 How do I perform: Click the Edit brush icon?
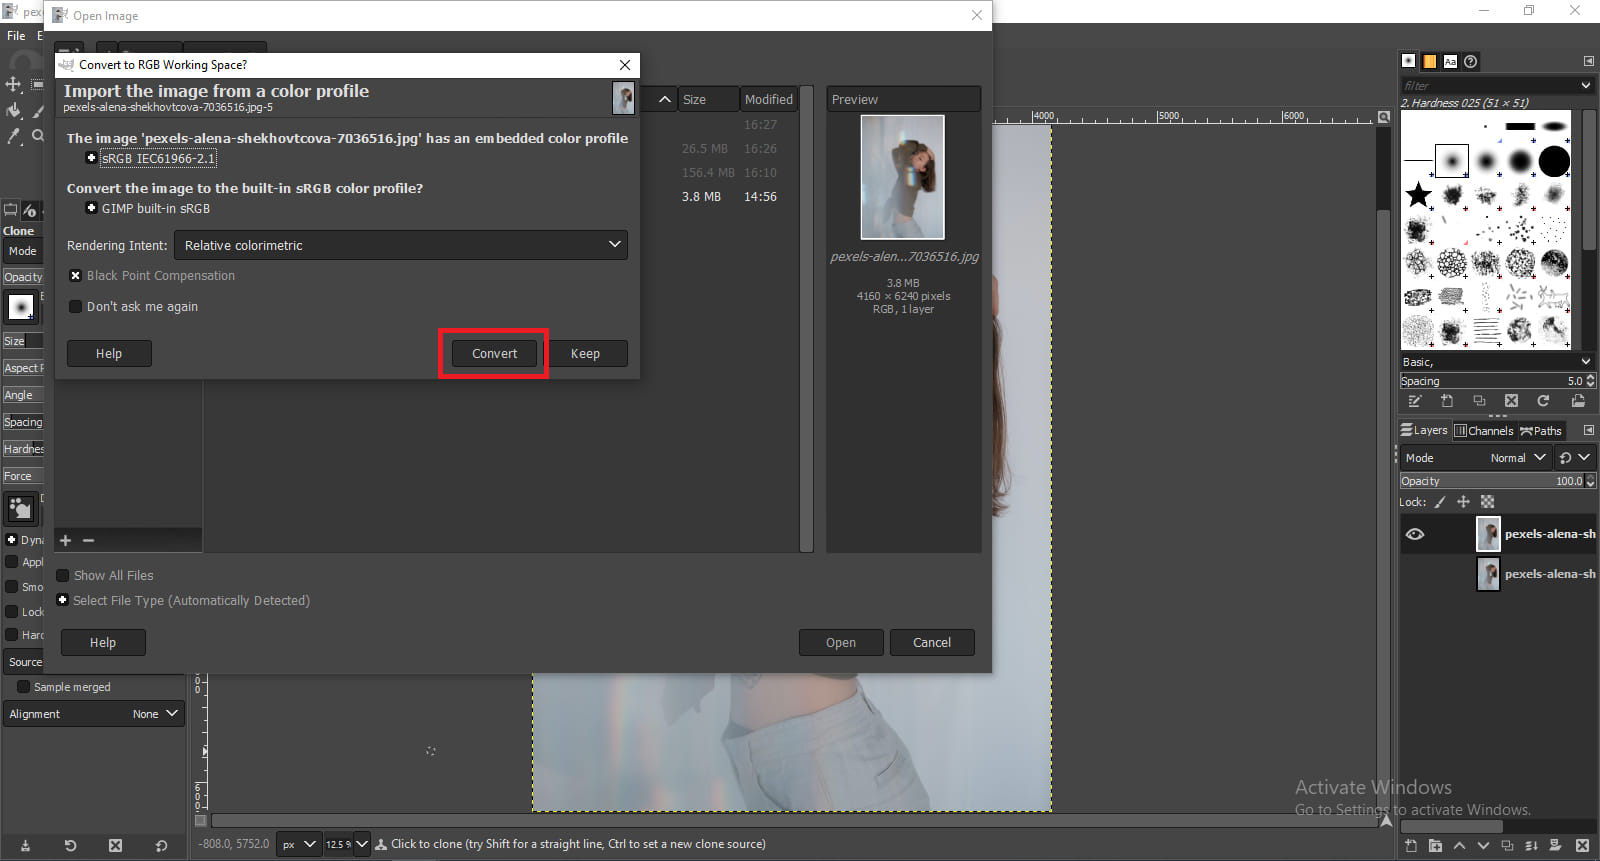click(x=1415, y=401)
